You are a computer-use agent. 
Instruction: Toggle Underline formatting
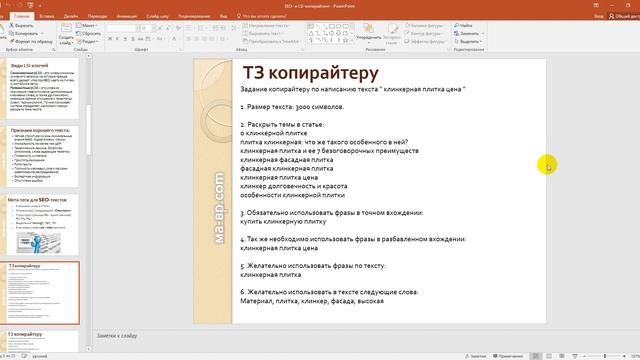pyautogui.click(x=125, y=39)
